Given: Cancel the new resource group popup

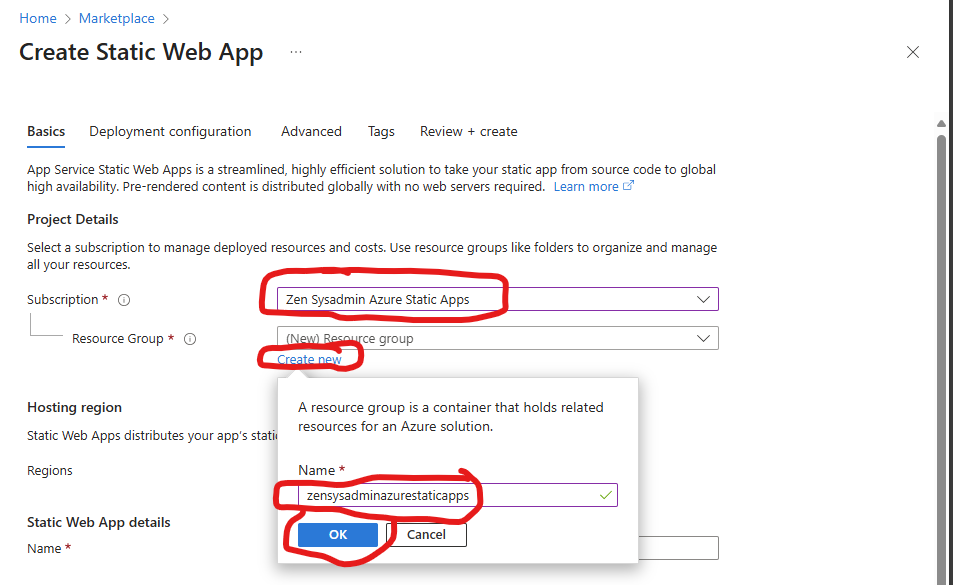Looking at the screenshot, I should point(426,535).
